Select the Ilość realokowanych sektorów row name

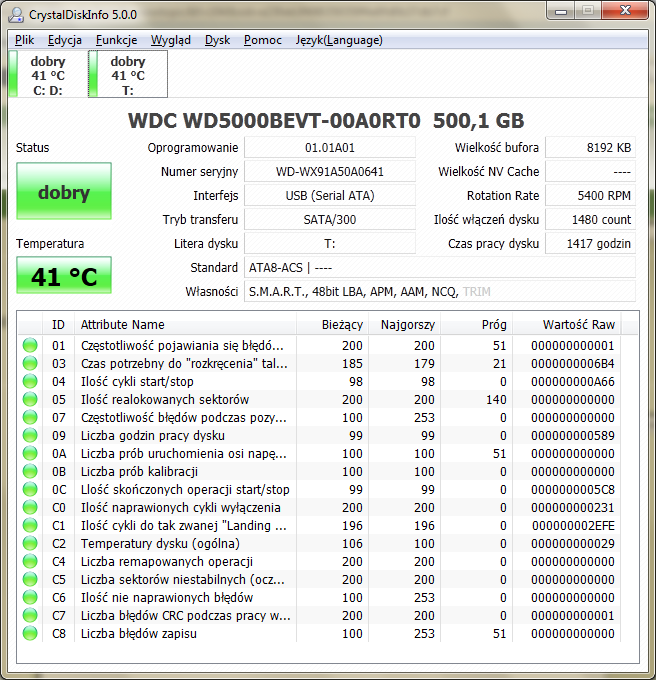165,399
